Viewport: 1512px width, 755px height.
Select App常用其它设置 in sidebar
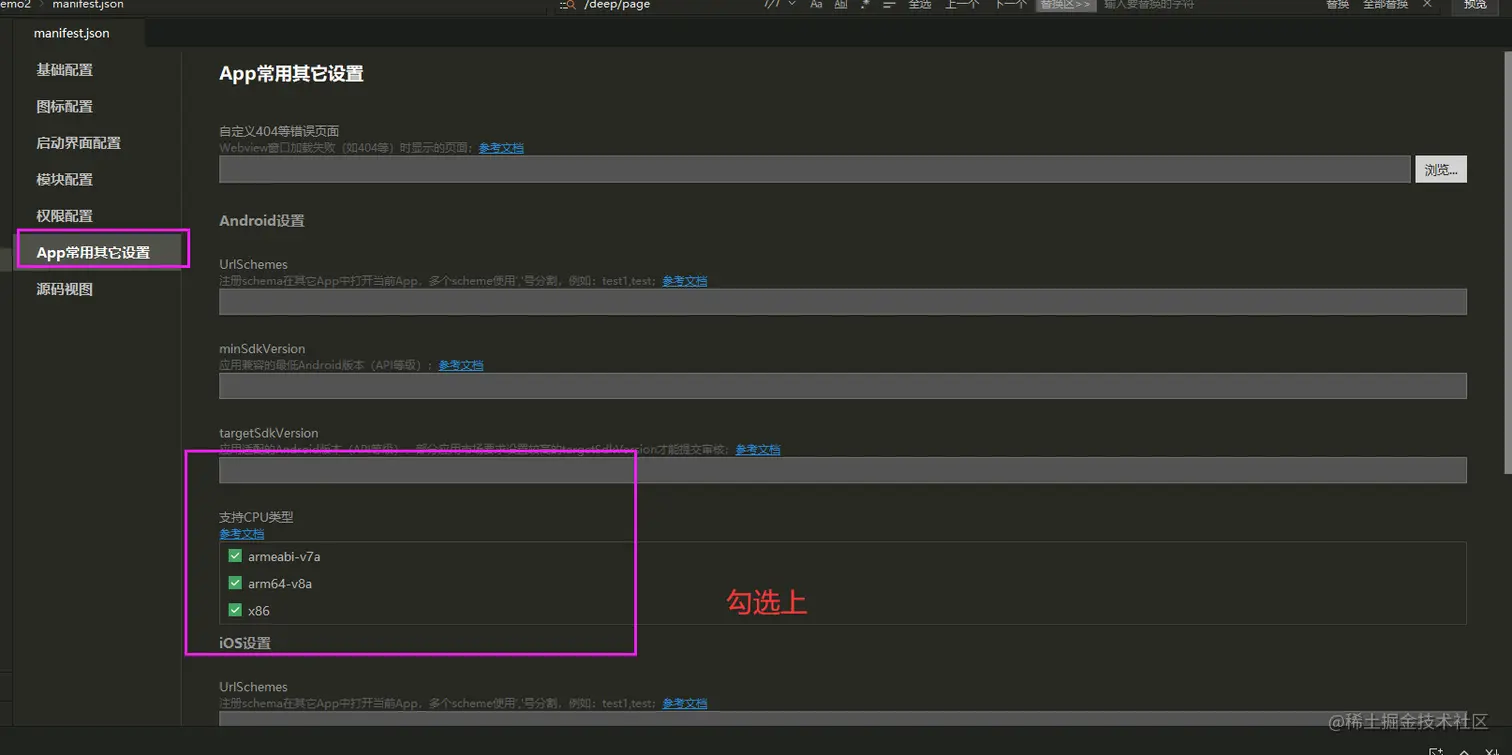pyautogui.click(x=93, y=252)
